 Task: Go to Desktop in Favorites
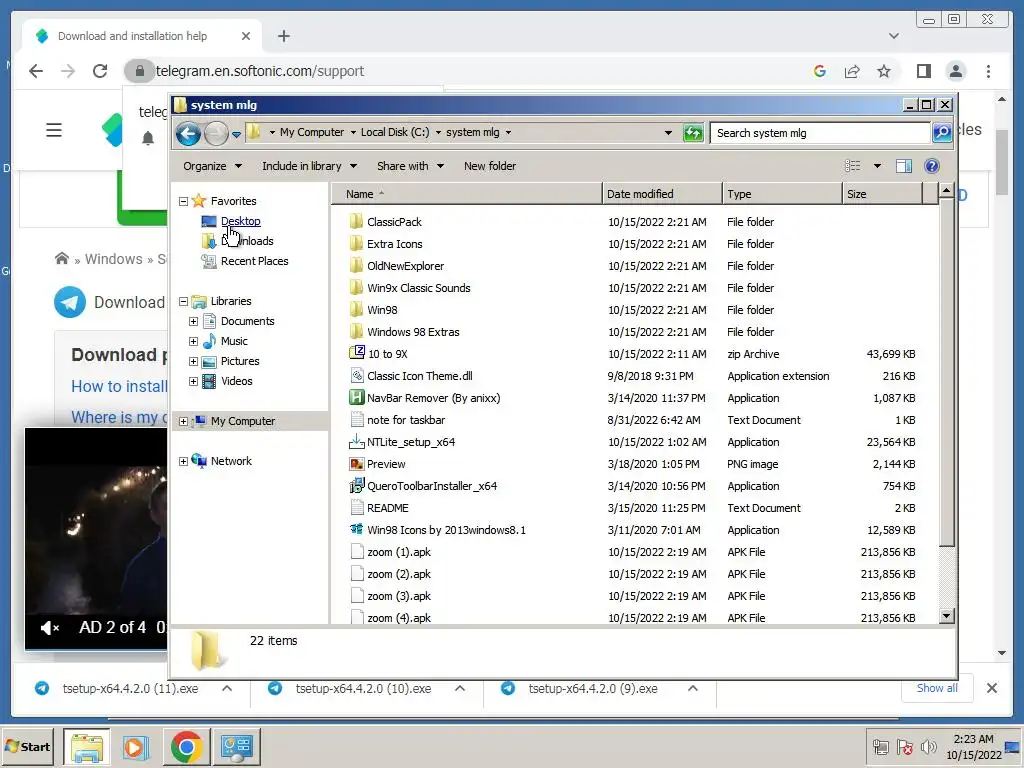[x=240, y=221]
